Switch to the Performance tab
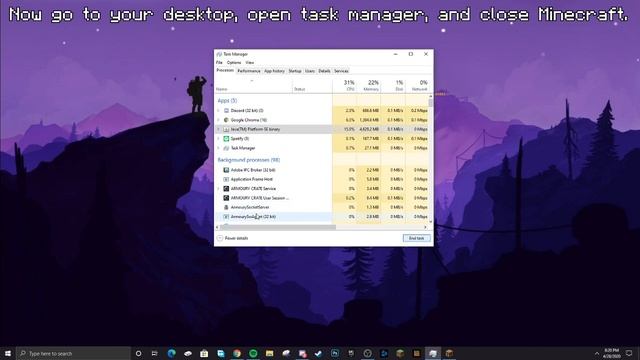Screen dimensions: 640x360 249,71
